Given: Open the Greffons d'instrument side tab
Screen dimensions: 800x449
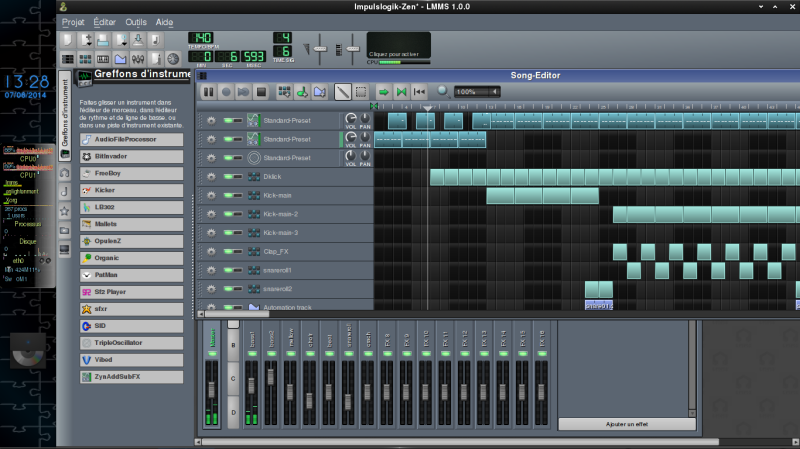Looking at the screenshot, I should 65,118.
